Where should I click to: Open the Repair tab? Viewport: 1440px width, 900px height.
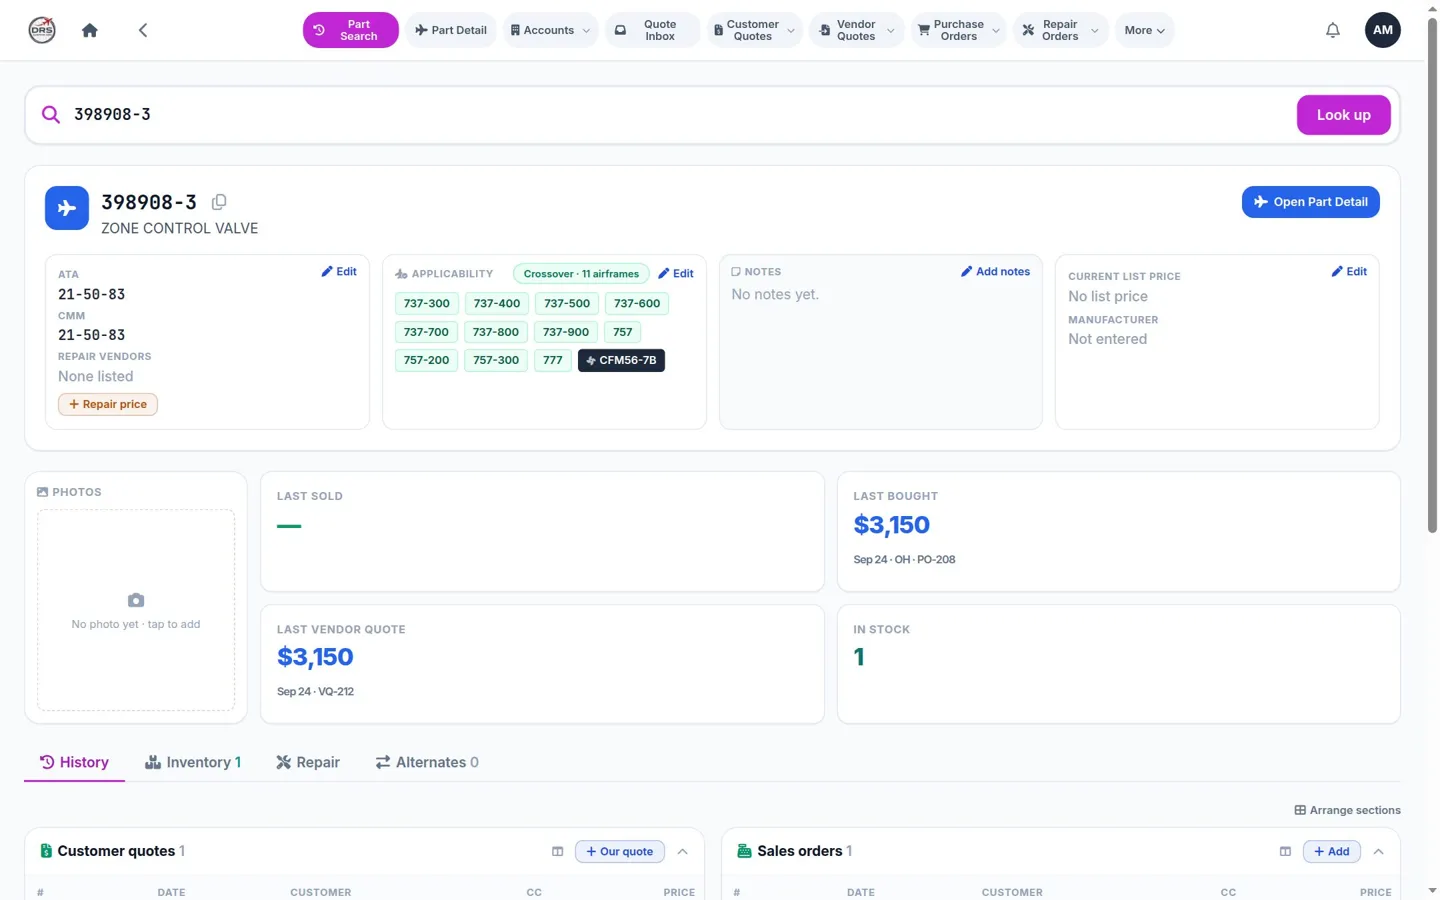pos(308,762)
